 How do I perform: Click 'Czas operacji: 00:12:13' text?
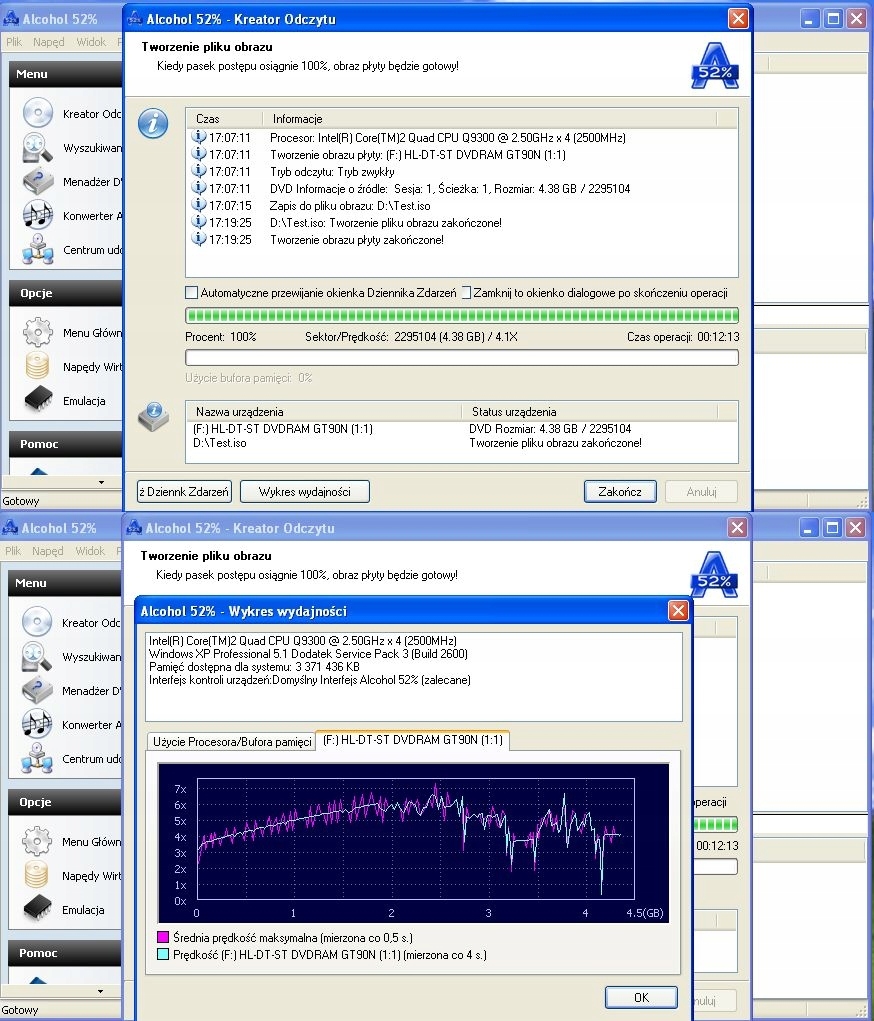pyautogui.click(x=683, y=337)
